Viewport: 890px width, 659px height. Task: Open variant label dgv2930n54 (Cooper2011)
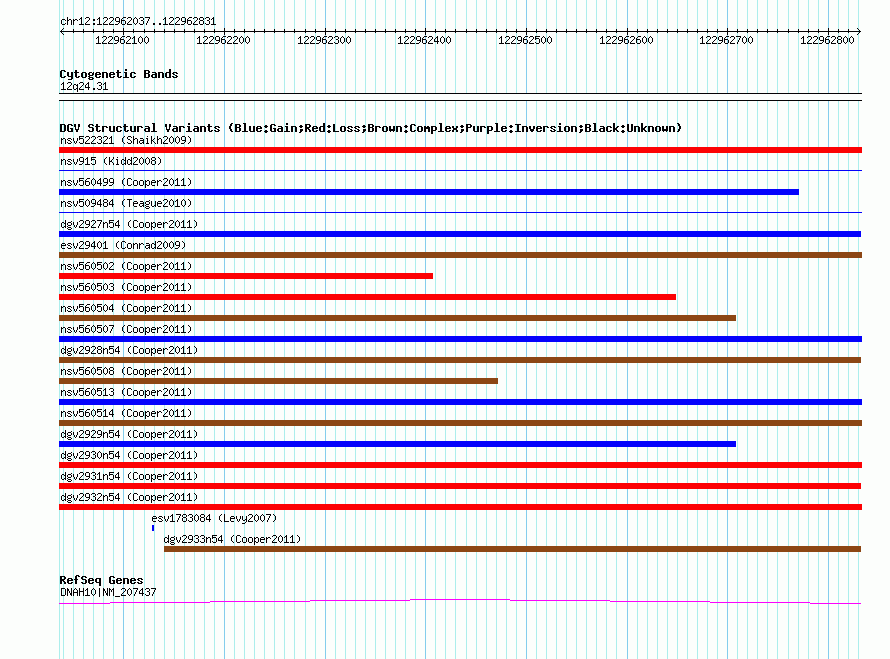[x=129, y=455]
